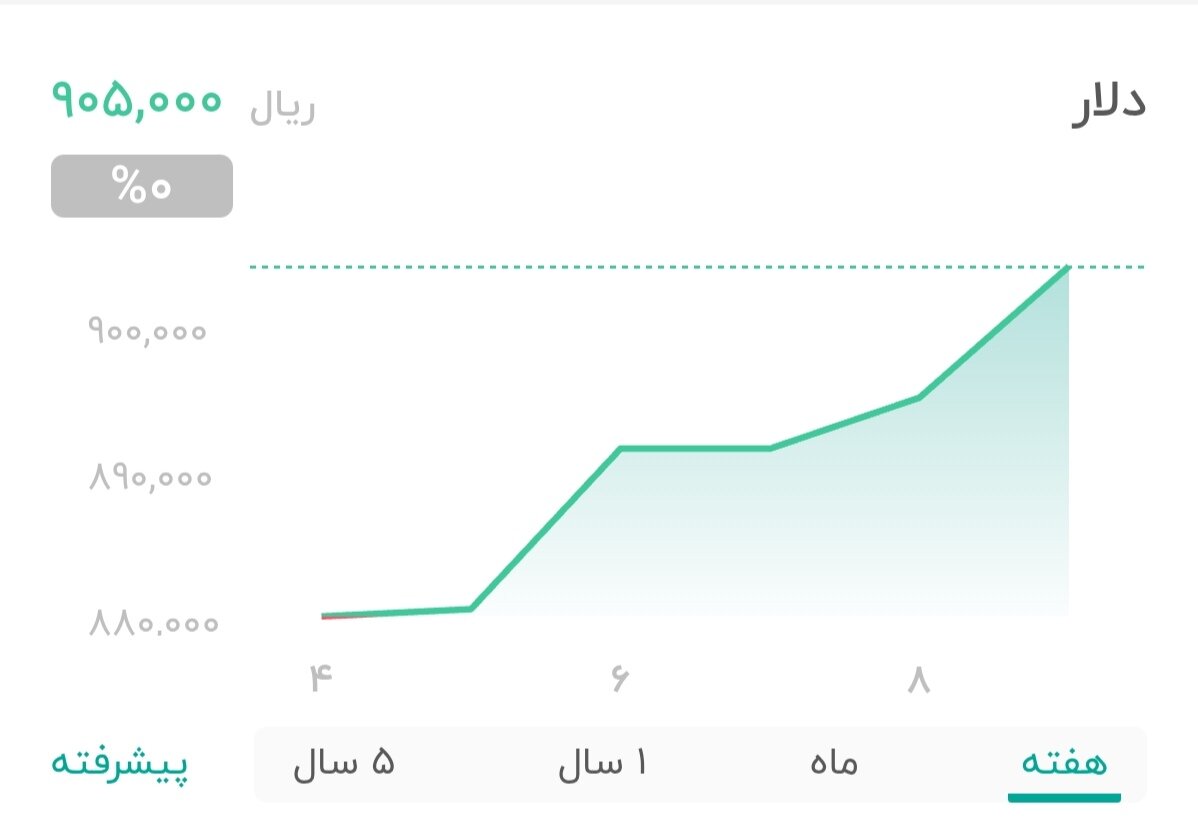Viewport: 1198px width, 833px height.
Task: Select the gray %0 change badge
Action: pos(140,185)
